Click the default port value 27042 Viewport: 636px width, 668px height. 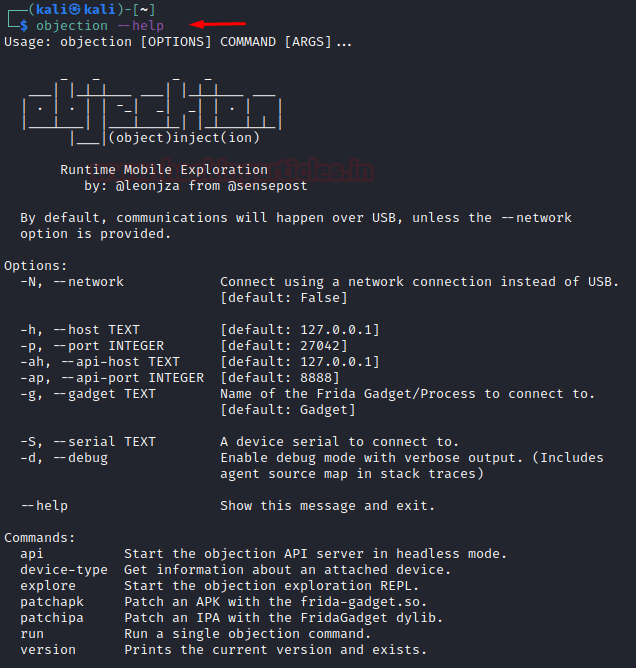[x=320, y=346]
